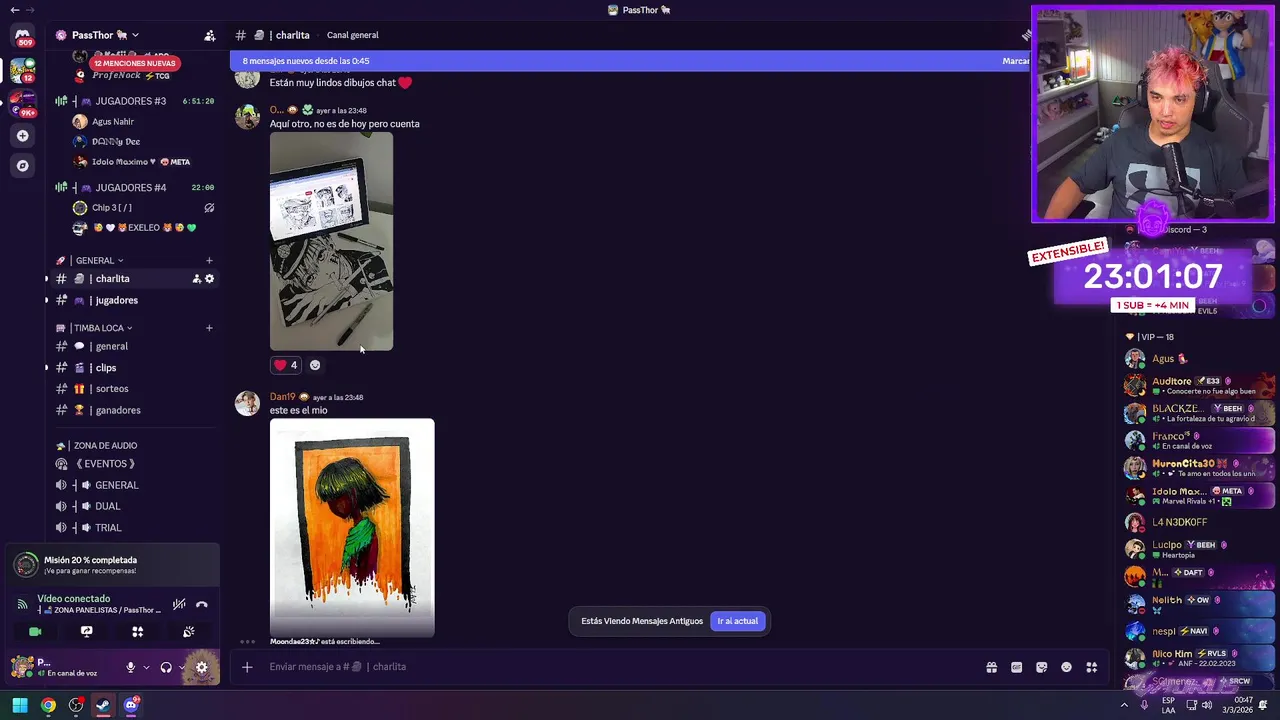
Task: Open Discover servers compass icon
Action: coord(22,165)
